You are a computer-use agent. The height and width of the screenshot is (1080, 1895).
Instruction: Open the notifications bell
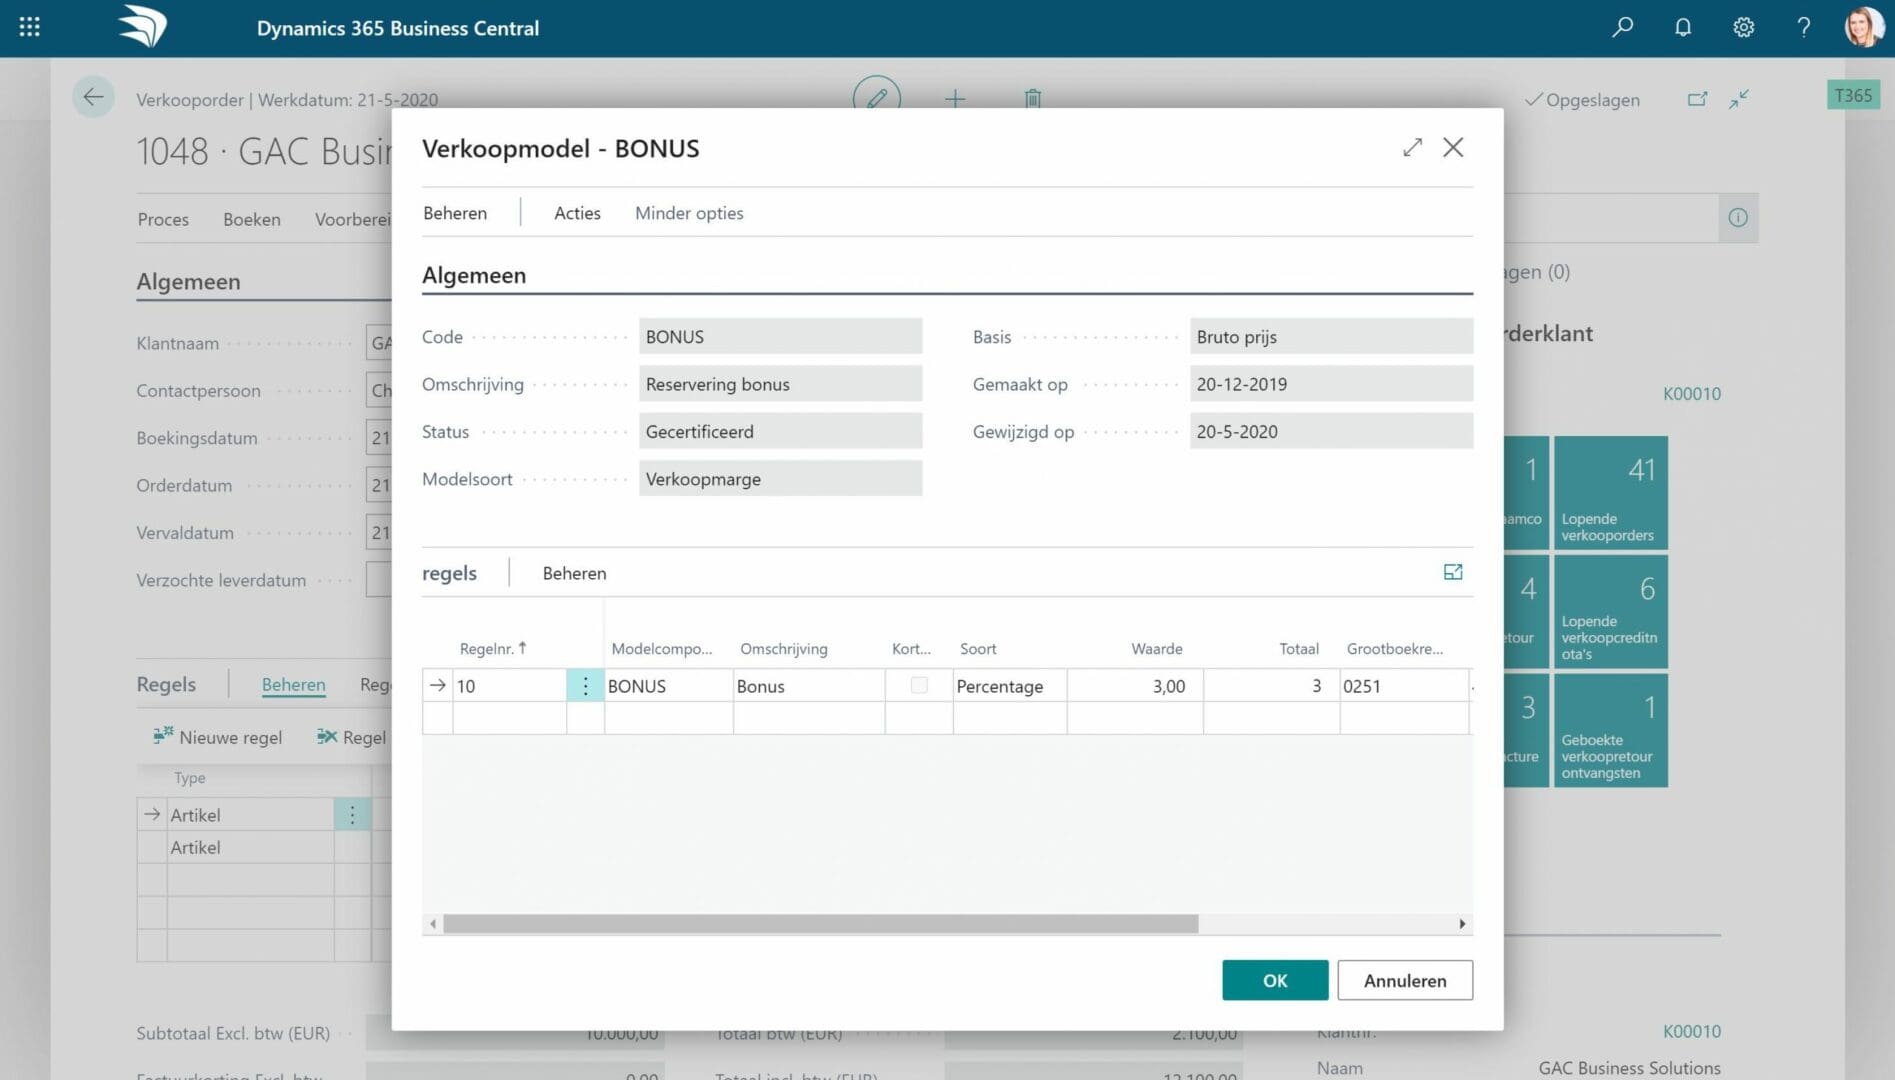[1683, 27]
